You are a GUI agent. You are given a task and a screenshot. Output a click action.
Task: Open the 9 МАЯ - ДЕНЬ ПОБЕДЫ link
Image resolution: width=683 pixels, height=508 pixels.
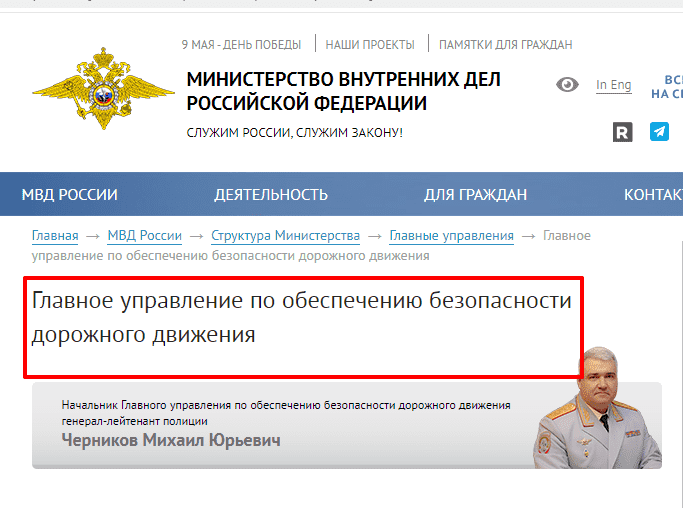coord(241,44)
